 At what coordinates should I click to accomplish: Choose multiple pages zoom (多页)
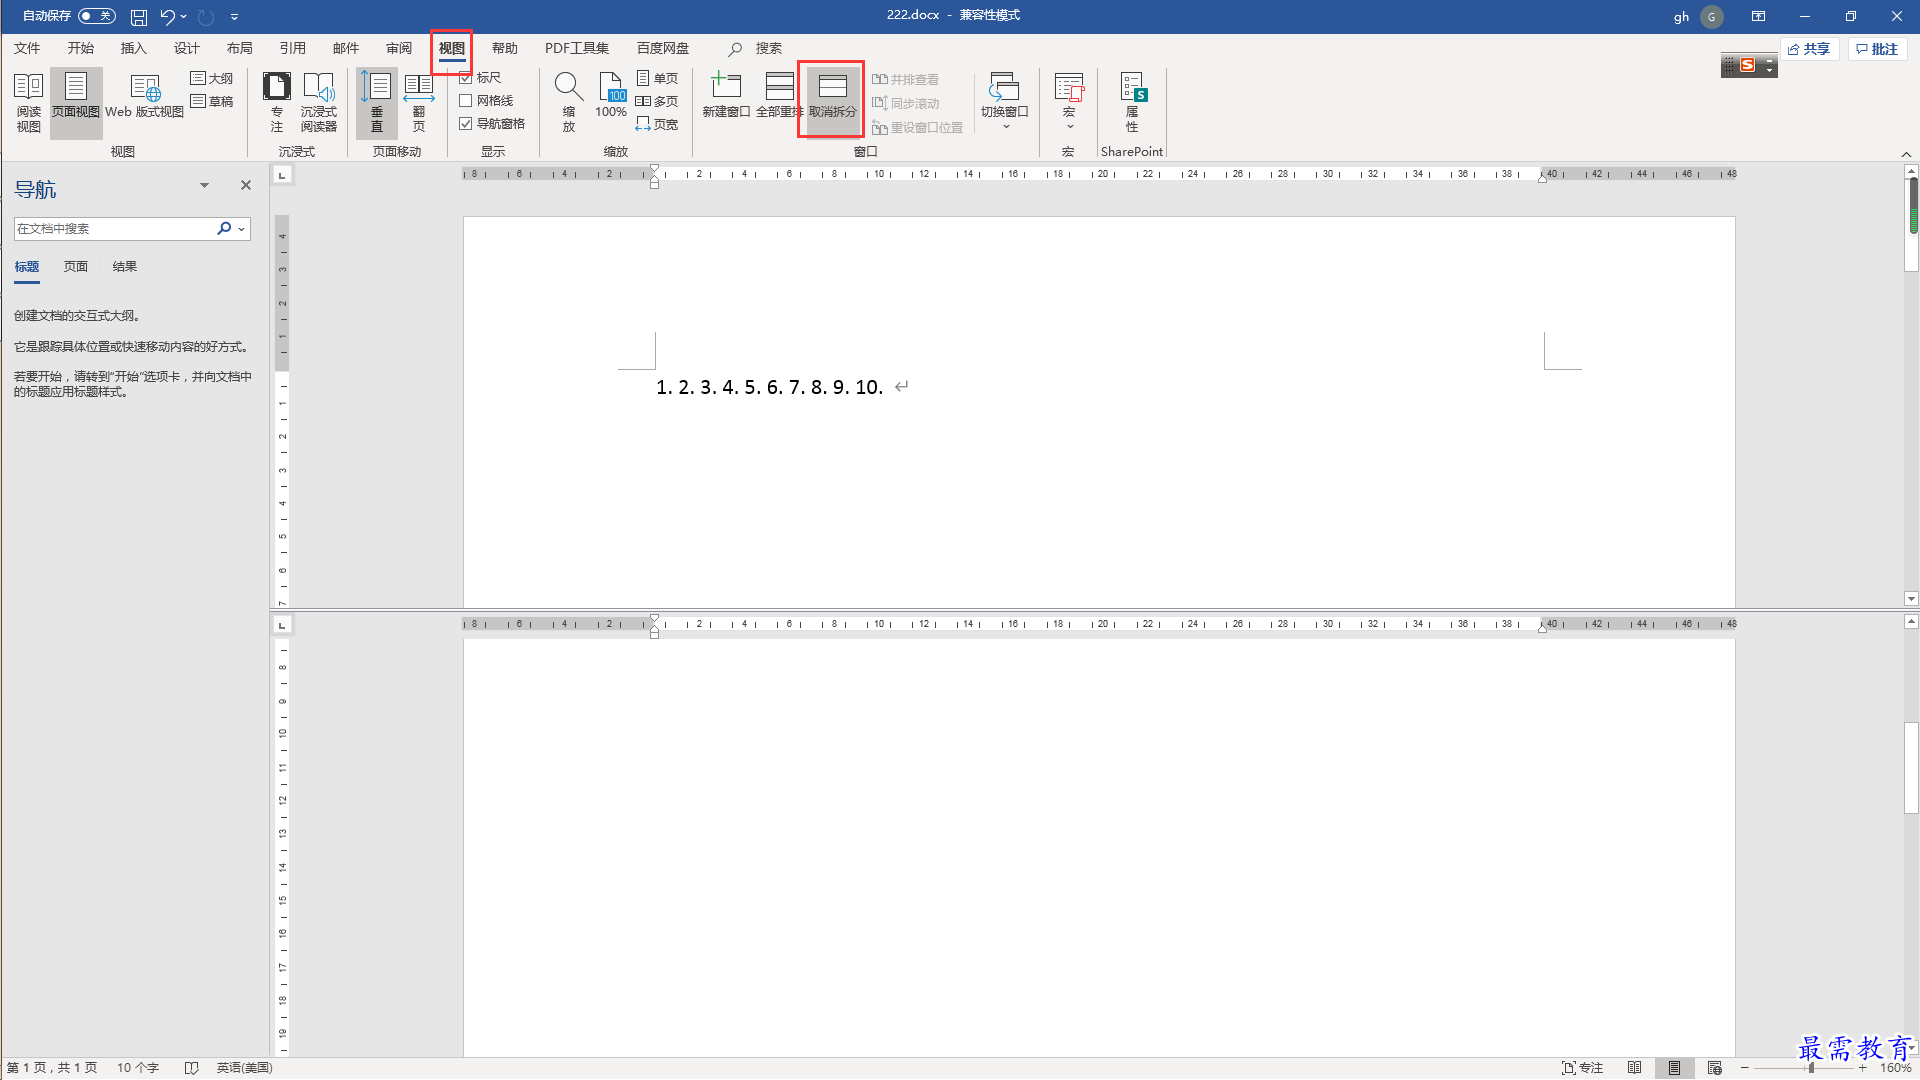pyautogui.click(x=657, y=101)
